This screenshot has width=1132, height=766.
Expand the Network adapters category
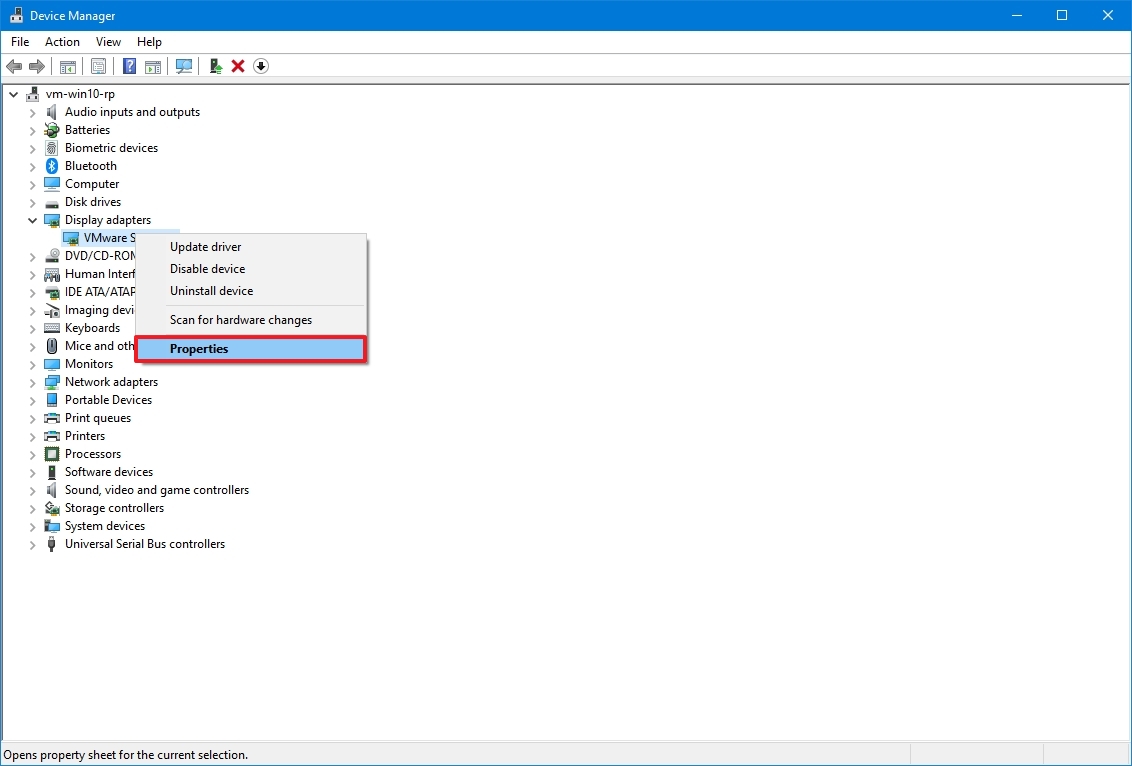pyautogui.click(x=31, y=381)
